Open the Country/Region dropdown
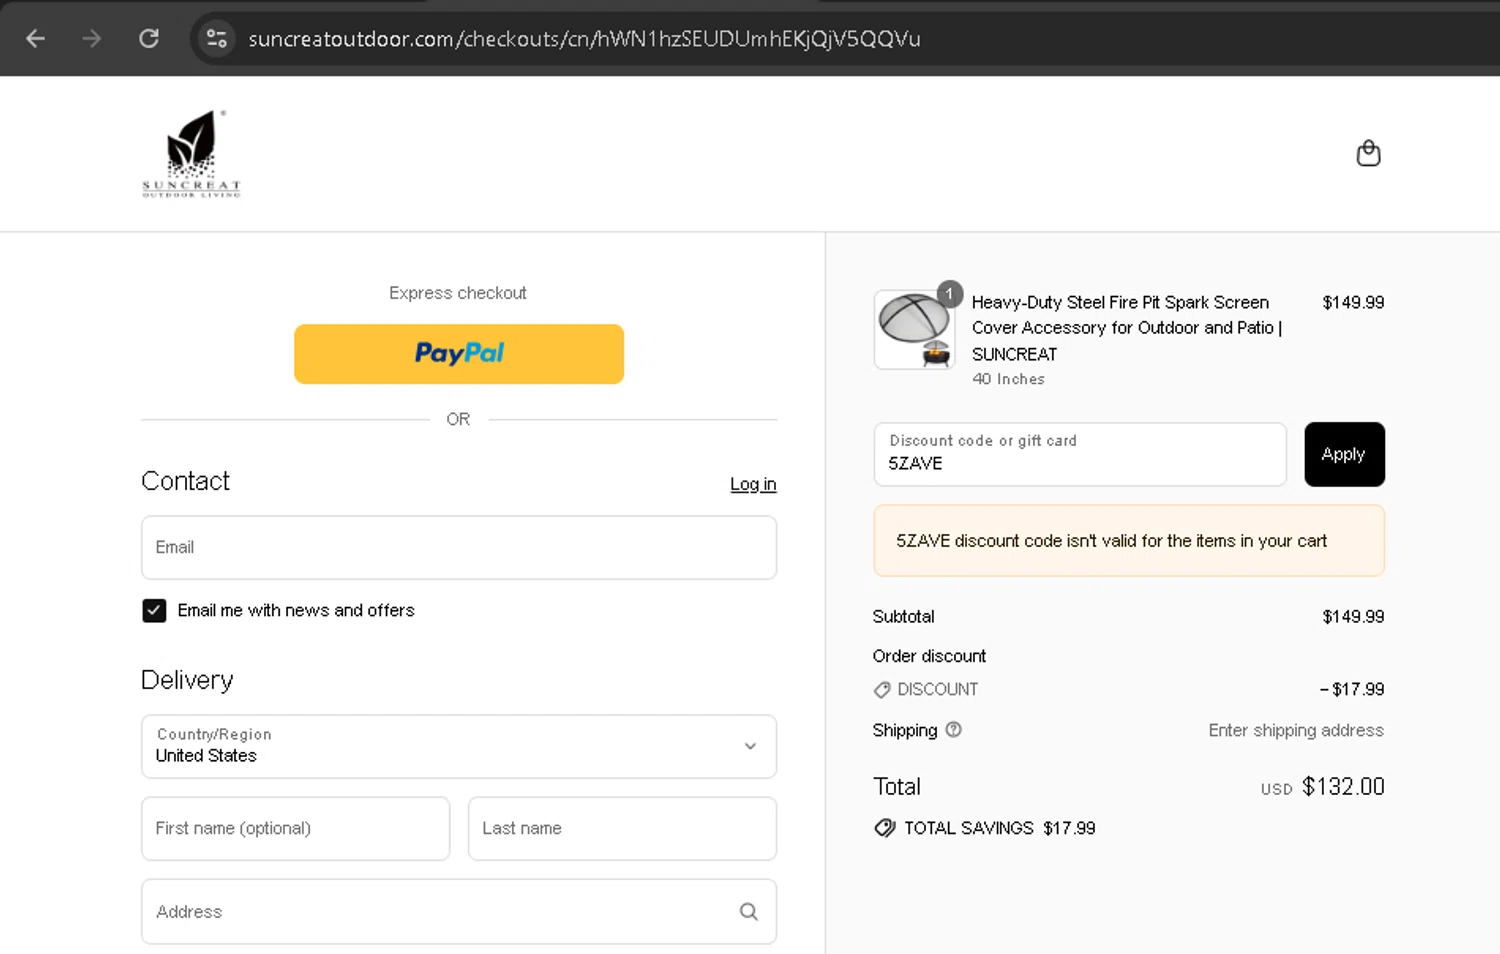This screenshot has height=954, width=1500. [459, 746]
